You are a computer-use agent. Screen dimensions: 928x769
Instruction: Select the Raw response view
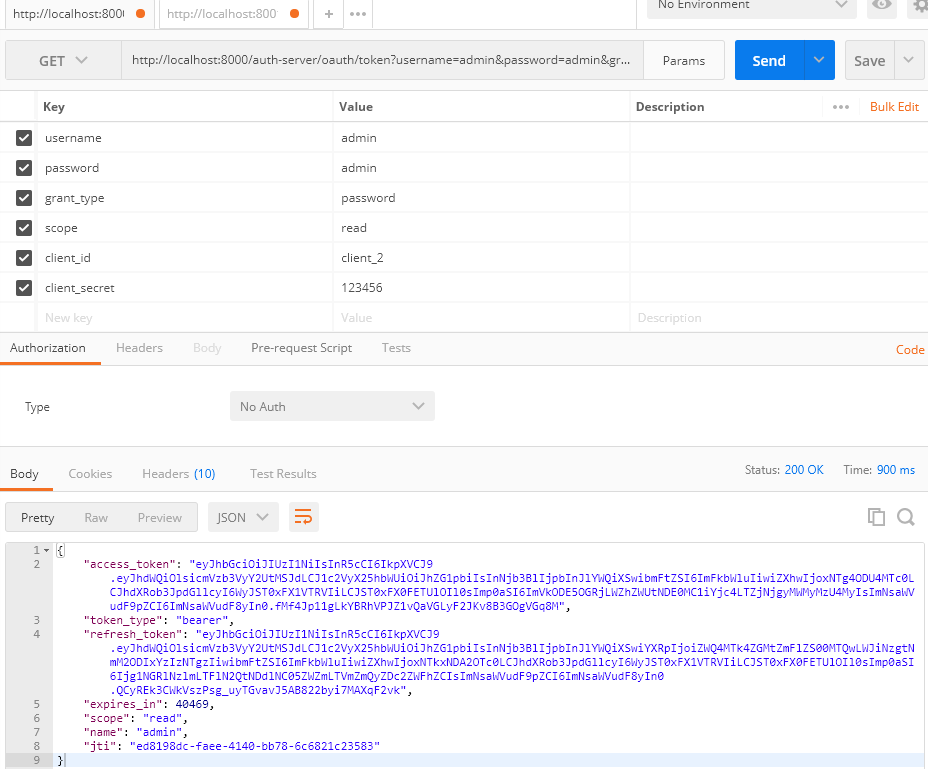pyautogui.click(x=96, y=517)
